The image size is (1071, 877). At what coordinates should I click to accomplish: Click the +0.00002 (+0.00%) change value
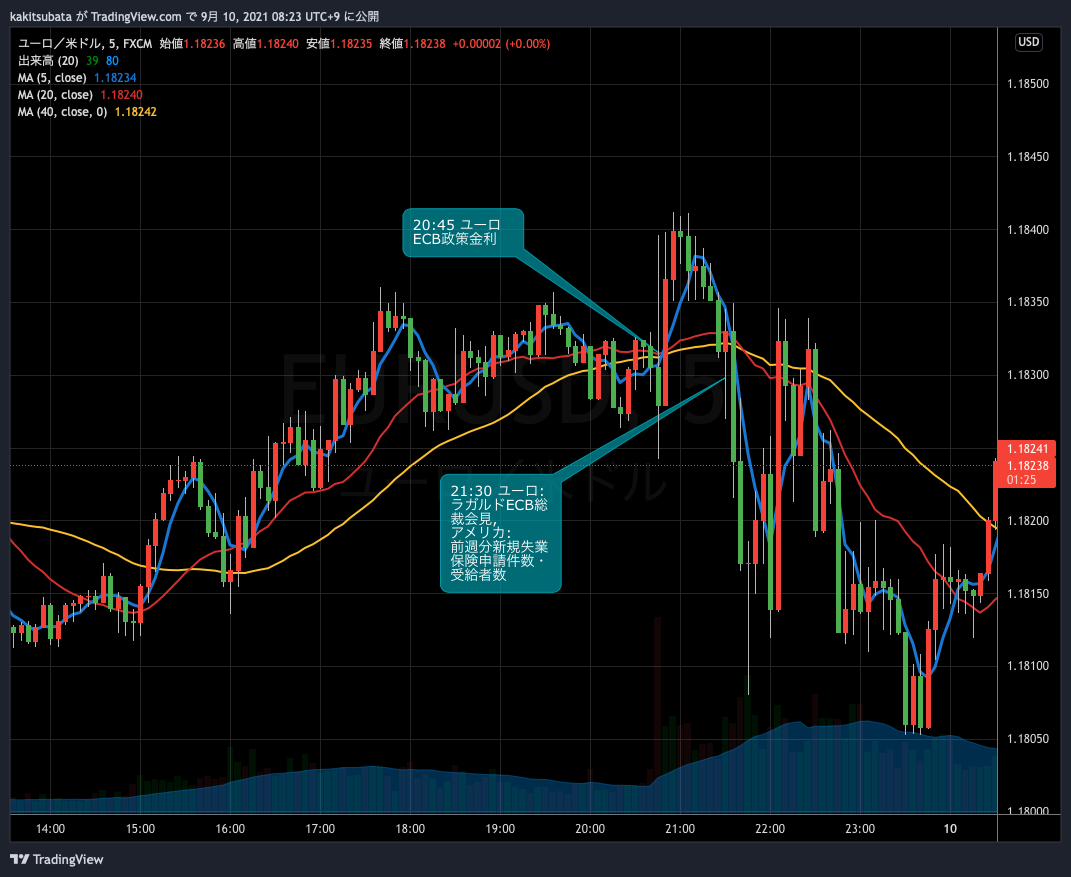501,44
